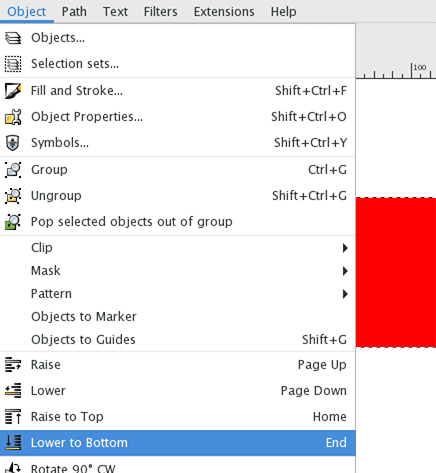Screen dimensions: 436x473
Task: Open the Filters menu
Action: (x=160, y=12)
